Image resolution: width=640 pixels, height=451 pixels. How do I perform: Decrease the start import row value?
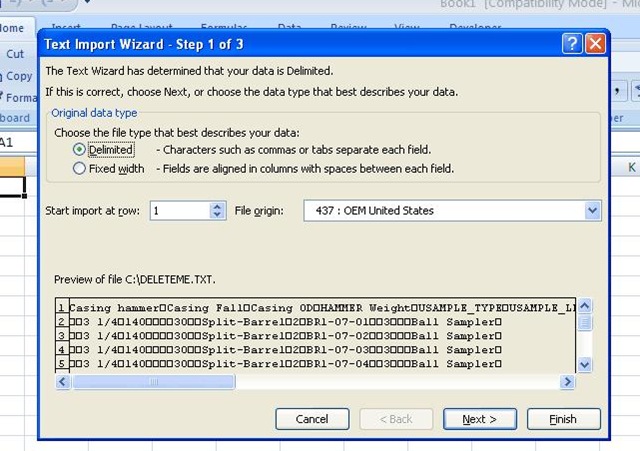click(x=218, y=215)
